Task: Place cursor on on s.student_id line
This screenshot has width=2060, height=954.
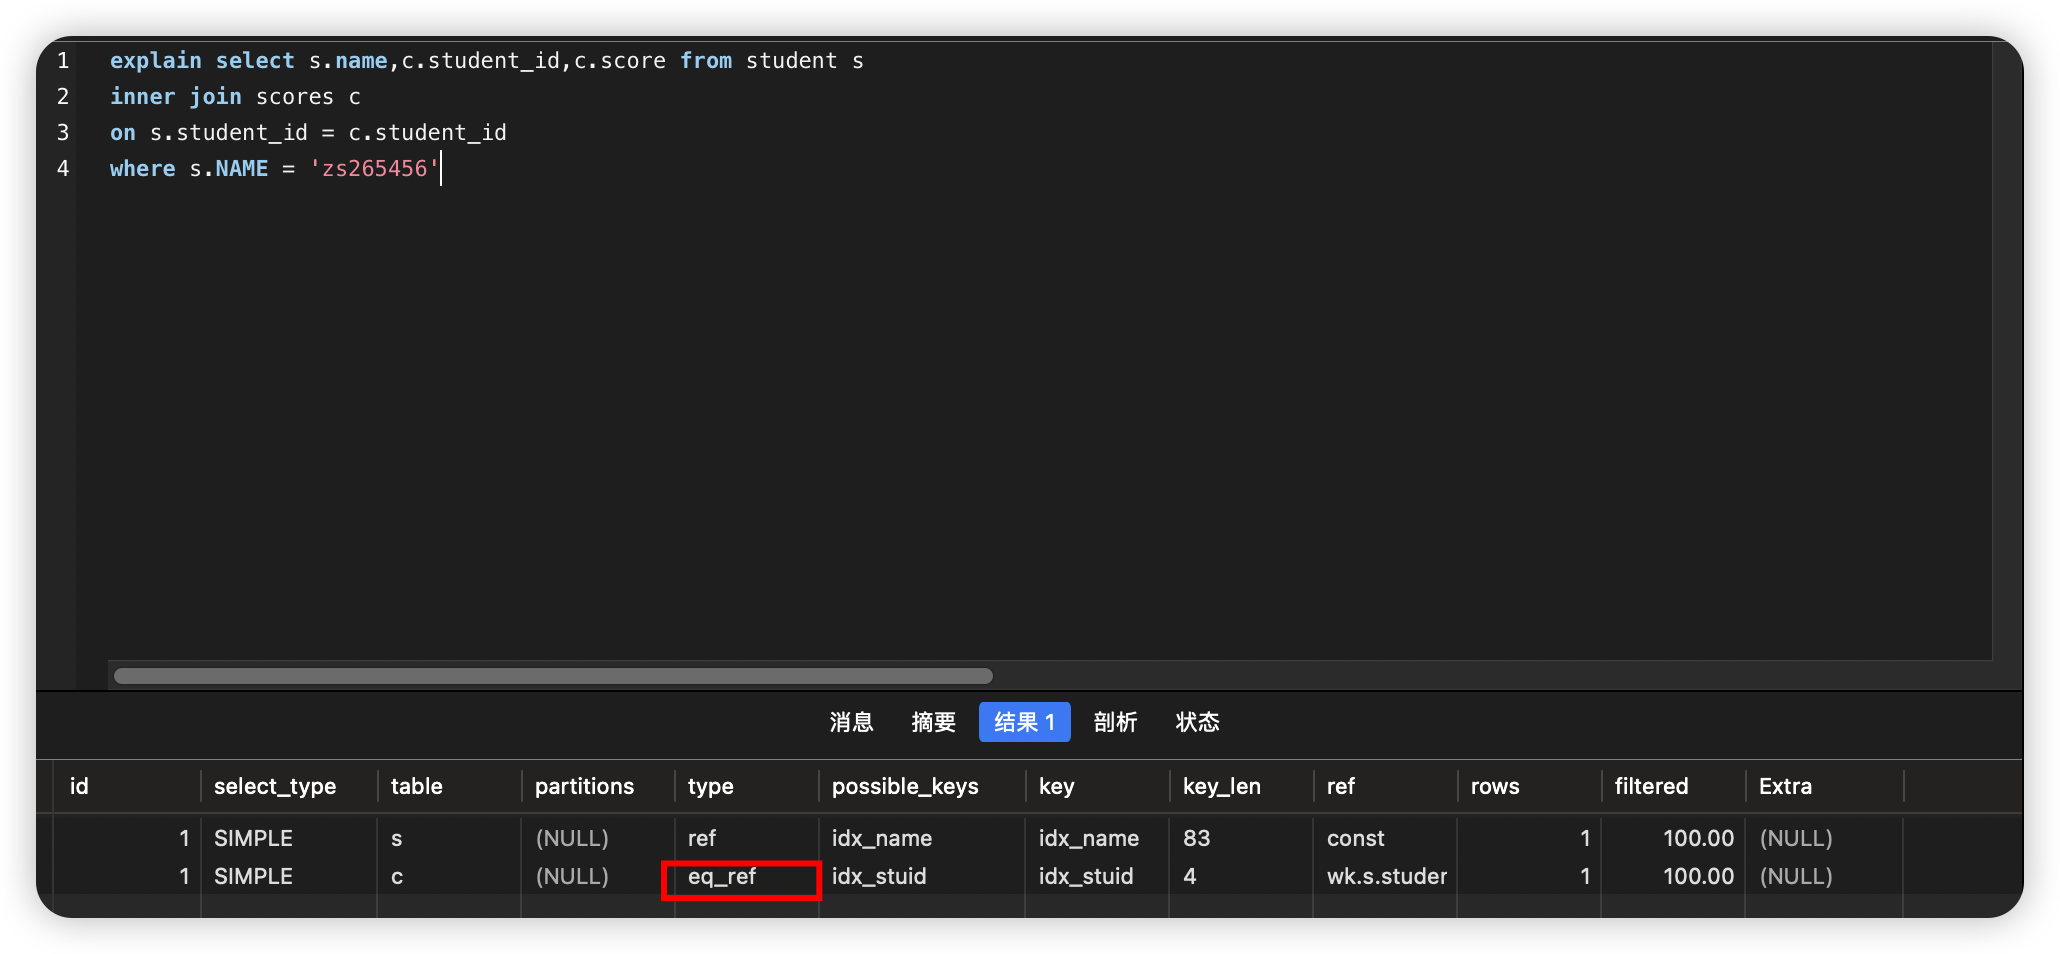Action: click(308, 133)
